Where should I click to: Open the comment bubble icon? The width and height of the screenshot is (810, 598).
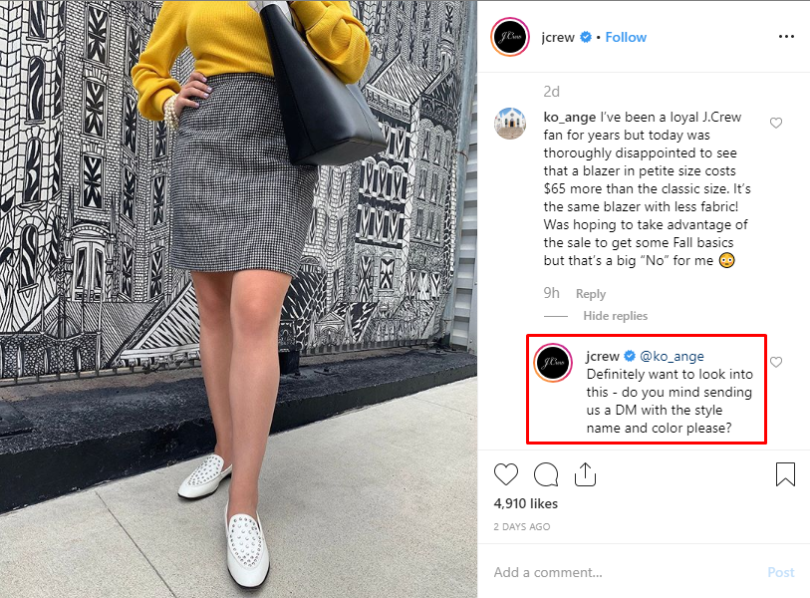[x=546, y=475]
